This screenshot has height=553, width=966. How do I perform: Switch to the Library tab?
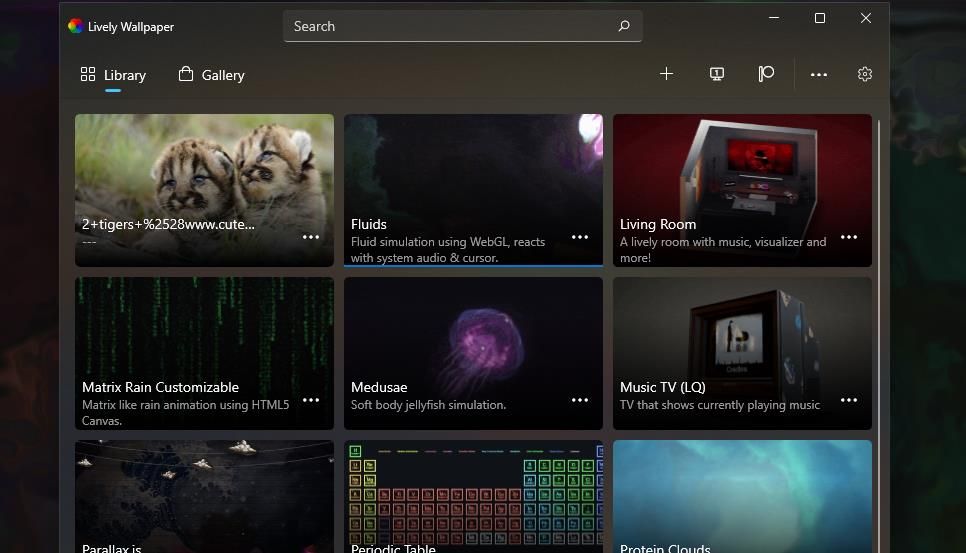pos(113,75)
